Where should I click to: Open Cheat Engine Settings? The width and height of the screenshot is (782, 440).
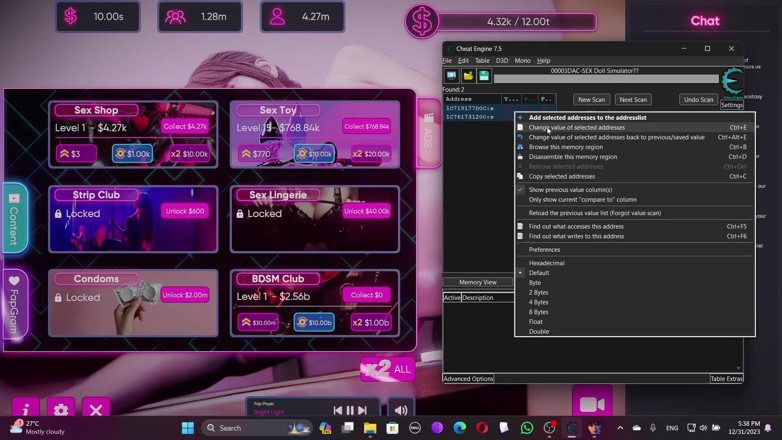[732, 105]
